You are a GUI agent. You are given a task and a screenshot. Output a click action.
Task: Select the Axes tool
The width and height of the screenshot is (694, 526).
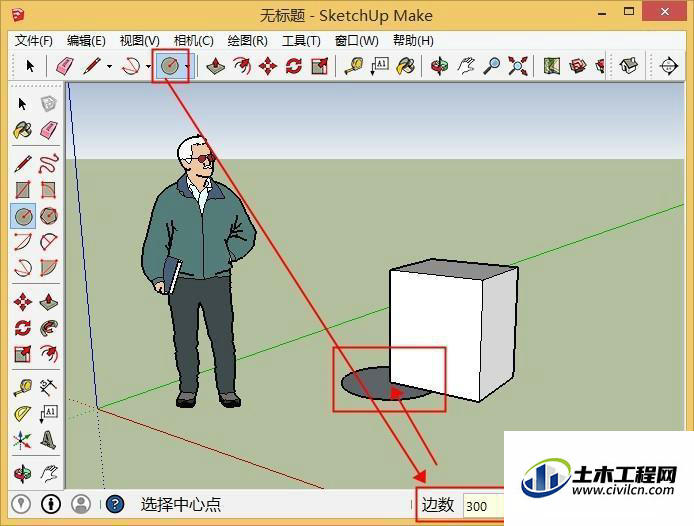(x=23, y=440)
